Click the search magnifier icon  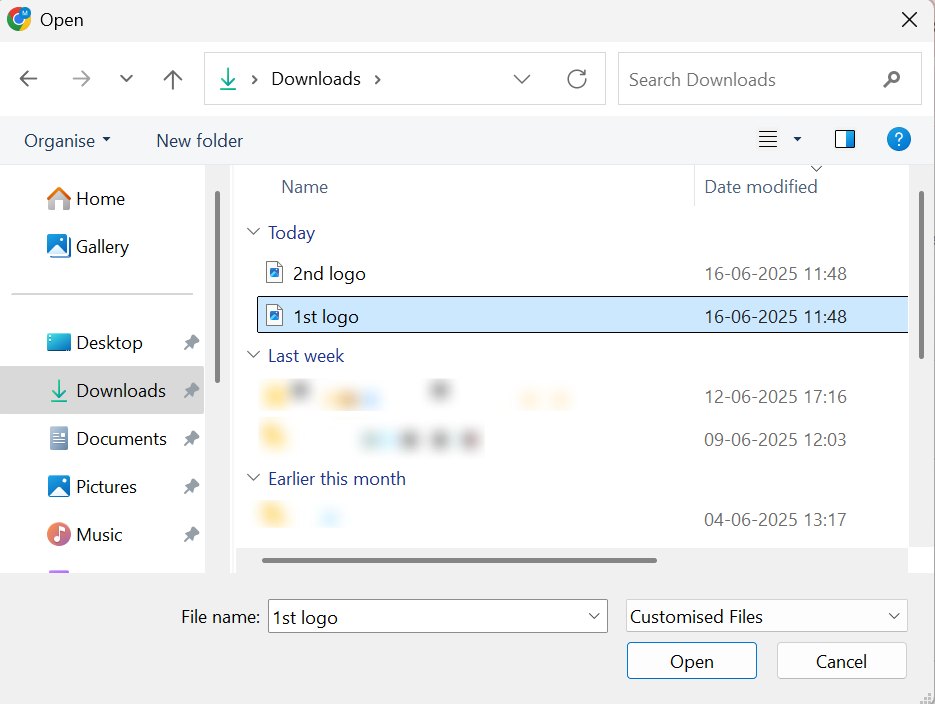click(892, 80)
